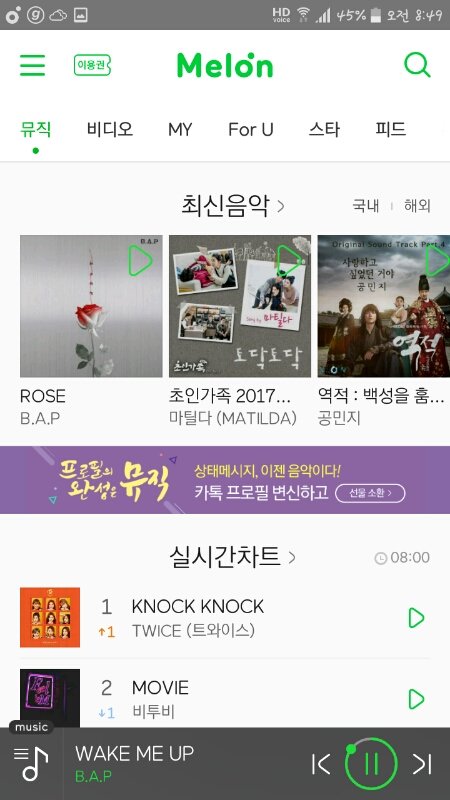Expand the 최신음악 section
The image size is (450, 800).
[x=233, y=206]
